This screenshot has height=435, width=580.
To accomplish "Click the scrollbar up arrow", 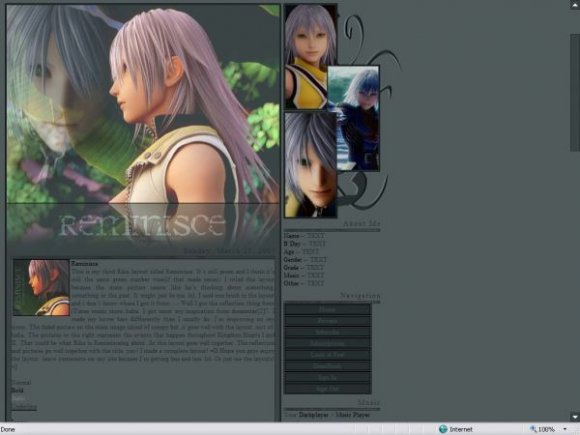I will pos(575,4).
